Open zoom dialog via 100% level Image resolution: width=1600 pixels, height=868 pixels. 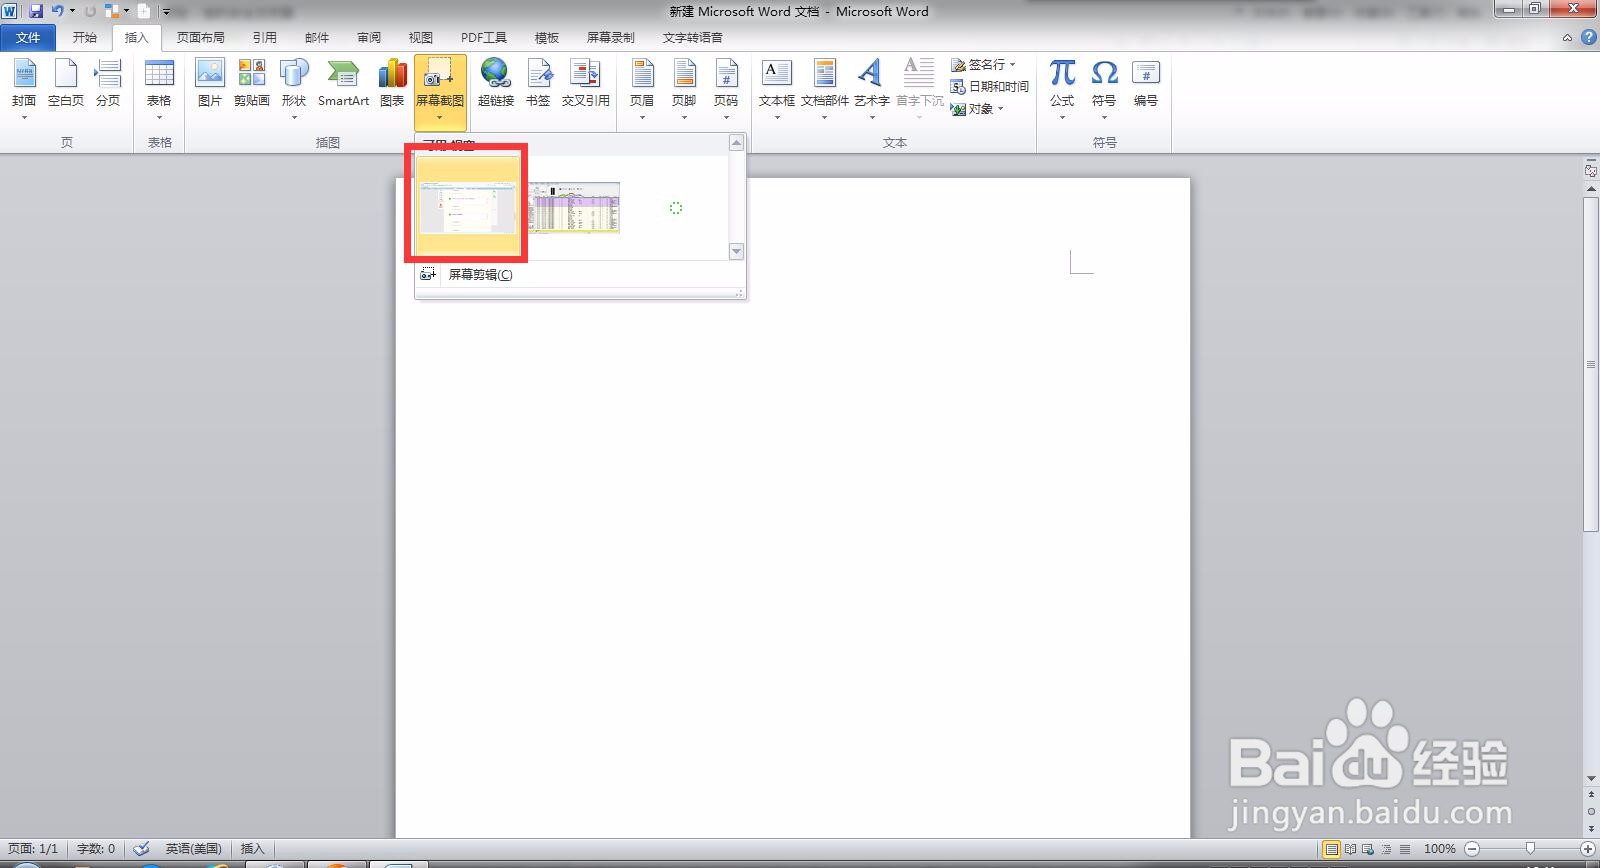click(1439, 849)
